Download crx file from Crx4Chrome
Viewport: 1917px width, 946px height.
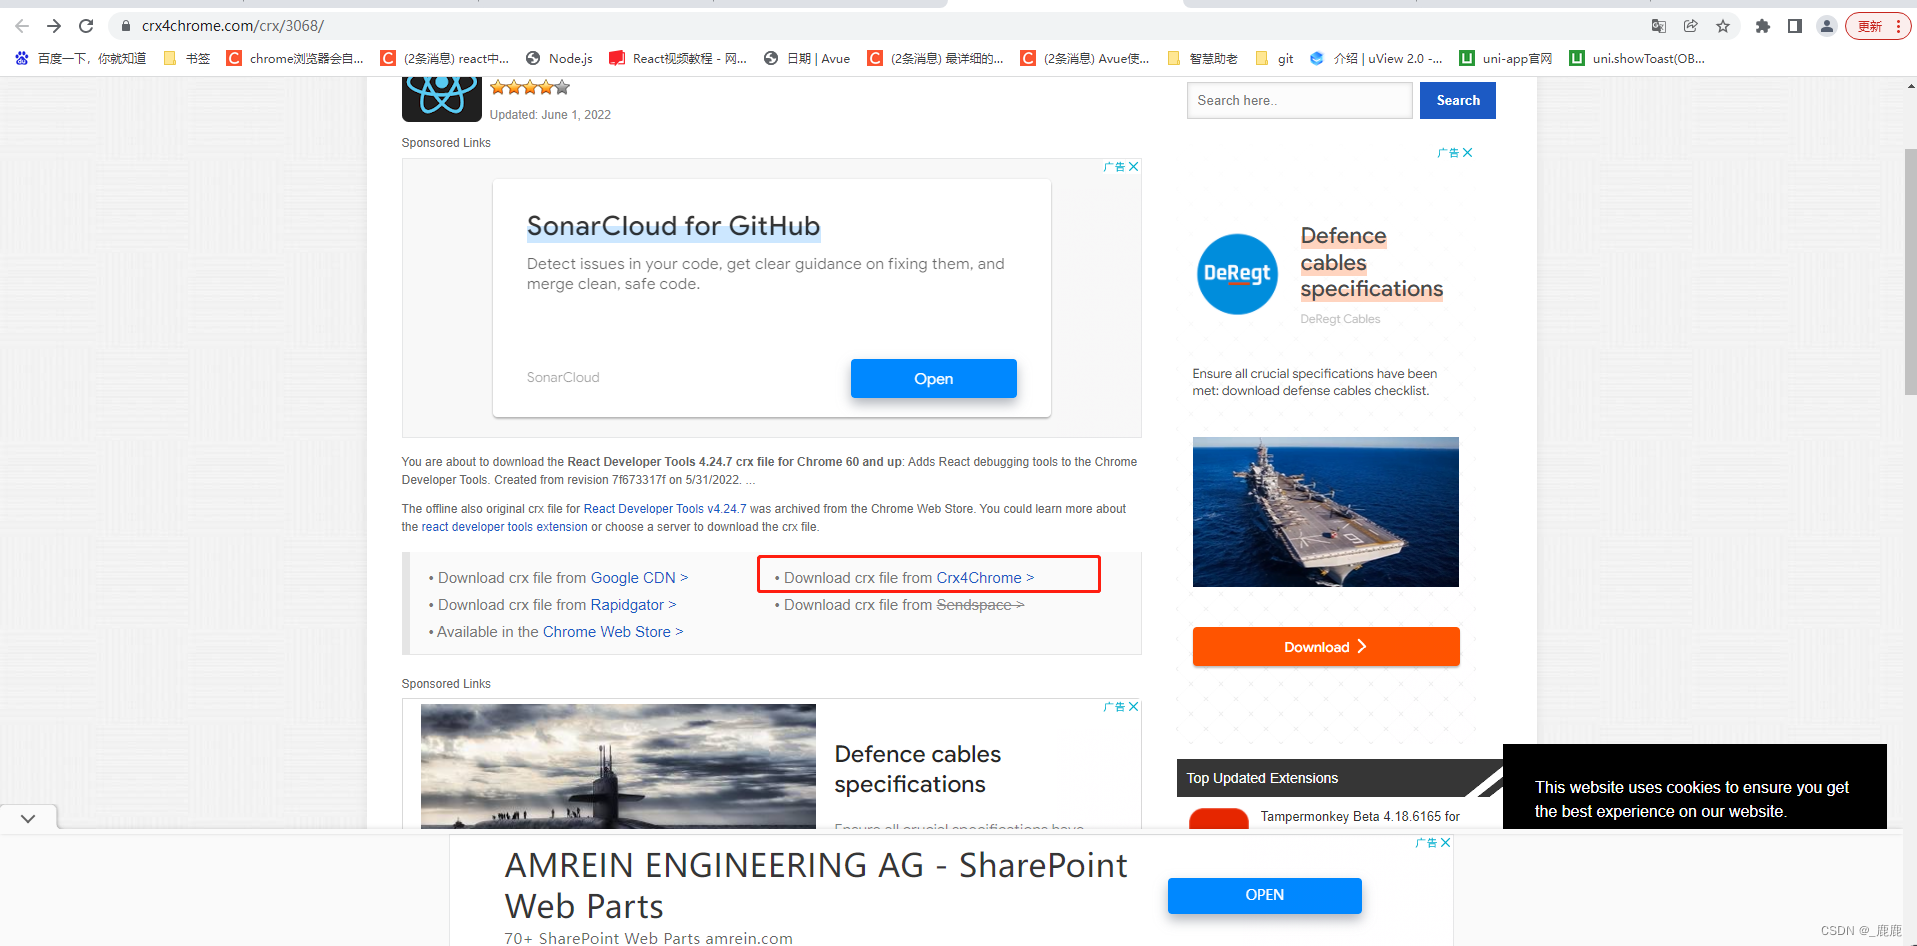point(985,578)
